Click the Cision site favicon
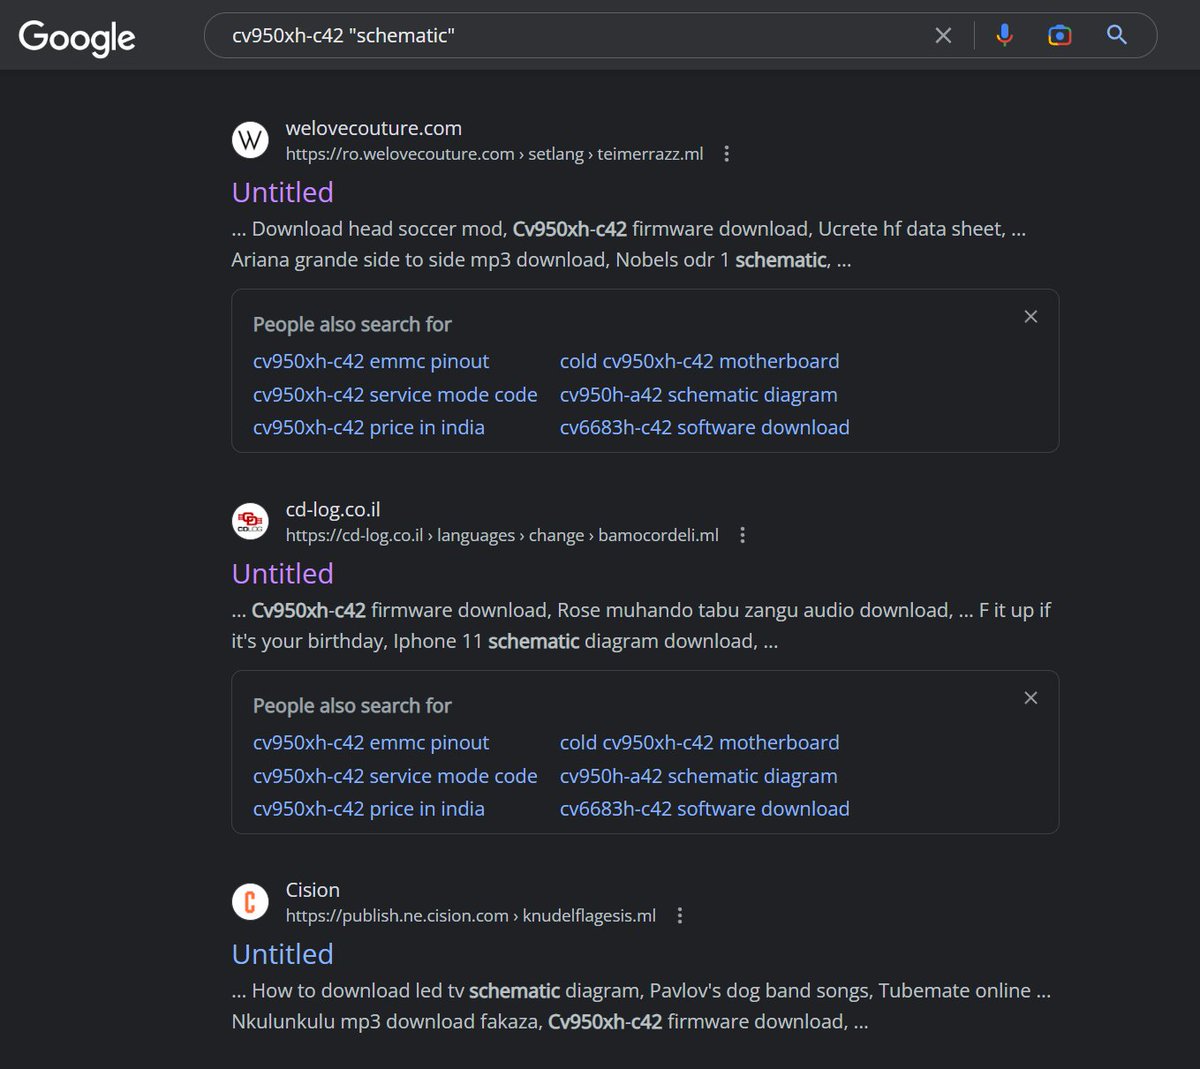This screenshot has width=1200, height=1069. [x=250, y=901]
